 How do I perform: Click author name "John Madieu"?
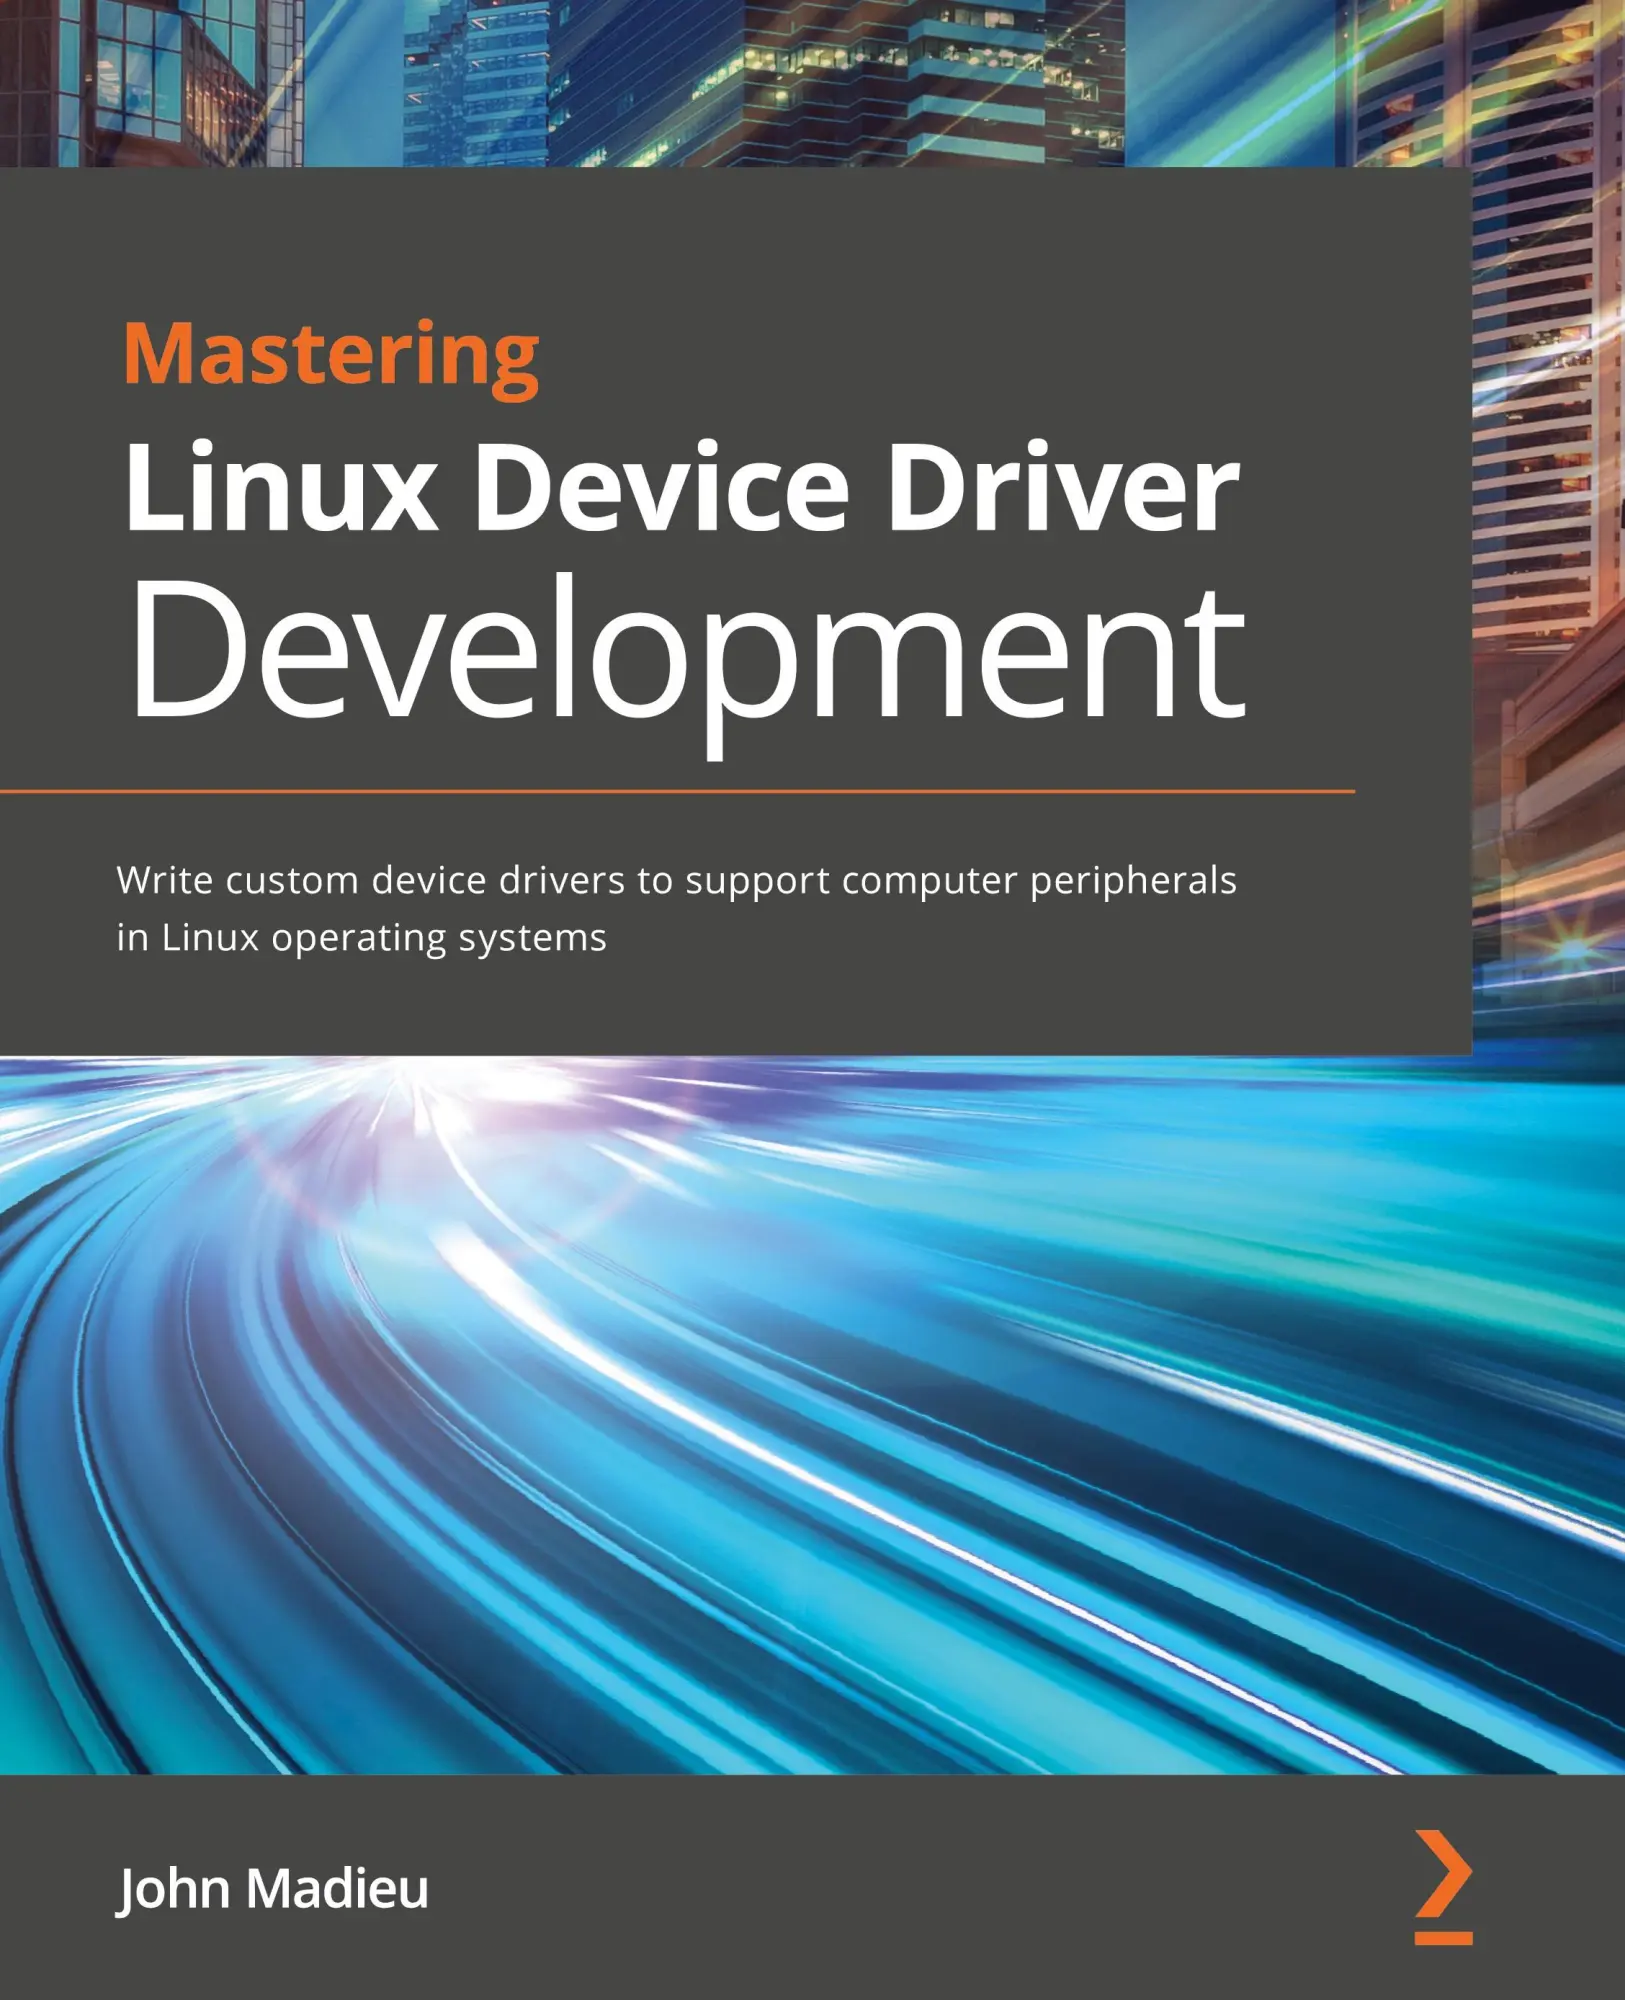273,1891
